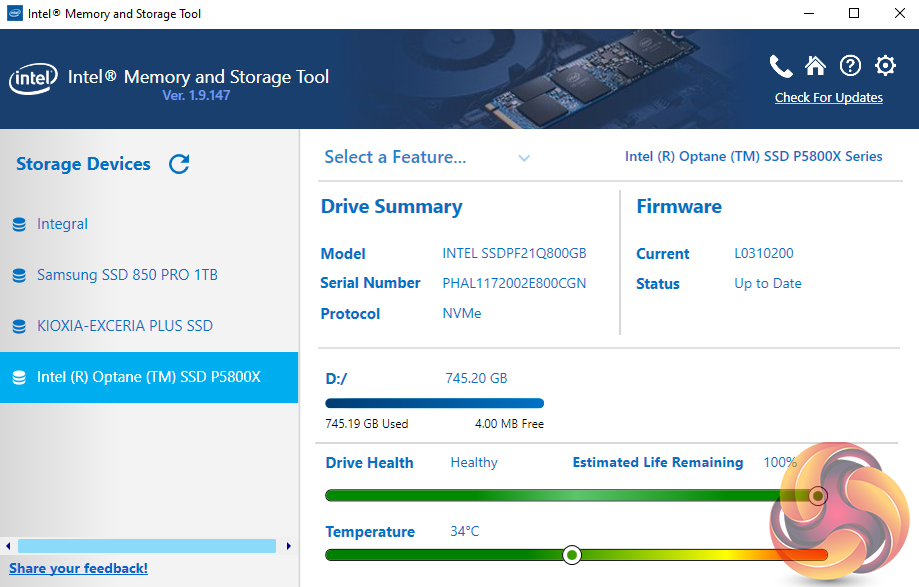919x587 pixels.
Task: Click the phone contact support icon
Action: [x=780, y=66]
